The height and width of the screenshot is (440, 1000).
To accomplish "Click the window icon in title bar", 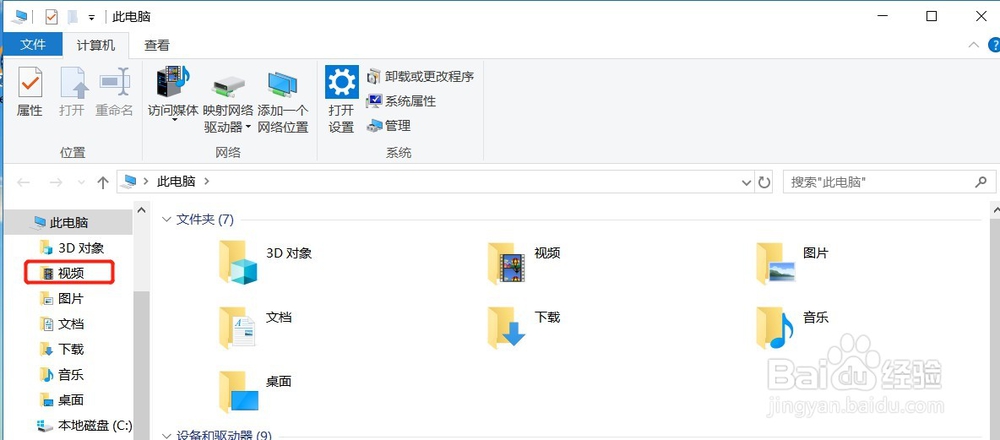I will click(19, 17).
